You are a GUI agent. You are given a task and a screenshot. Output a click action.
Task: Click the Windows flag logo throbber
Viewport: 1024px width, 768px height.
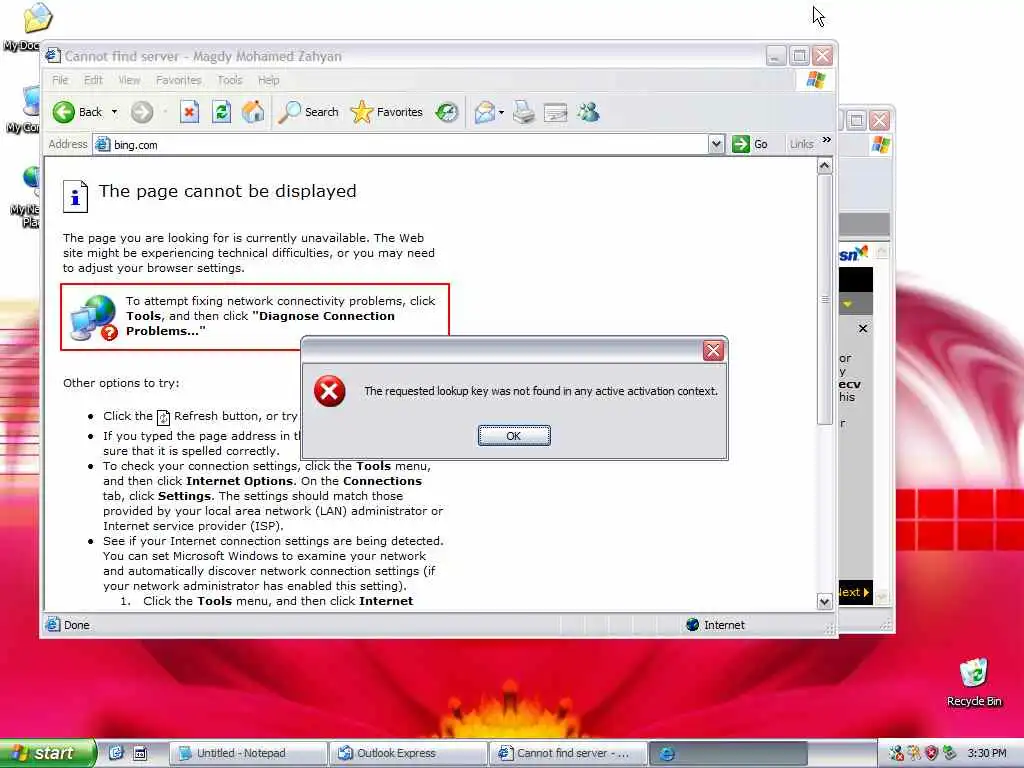click(x=816, y=80)
